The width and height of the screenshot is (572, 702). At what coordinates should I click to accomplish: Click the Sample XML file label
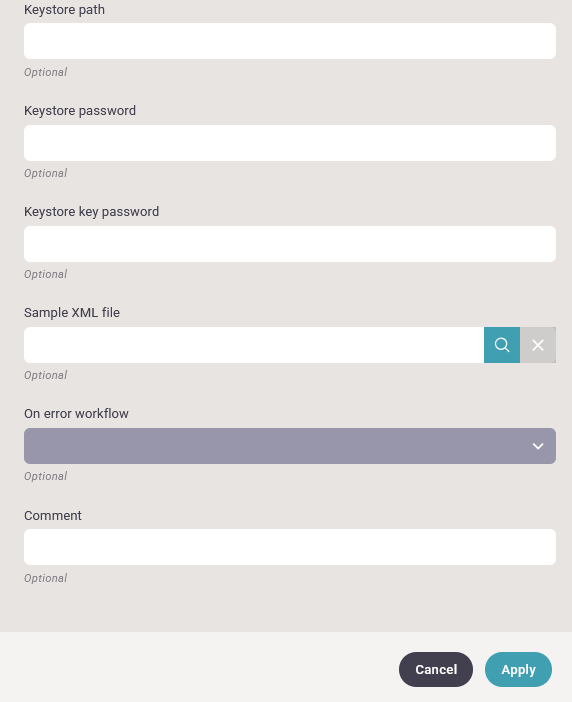[72, 312]
